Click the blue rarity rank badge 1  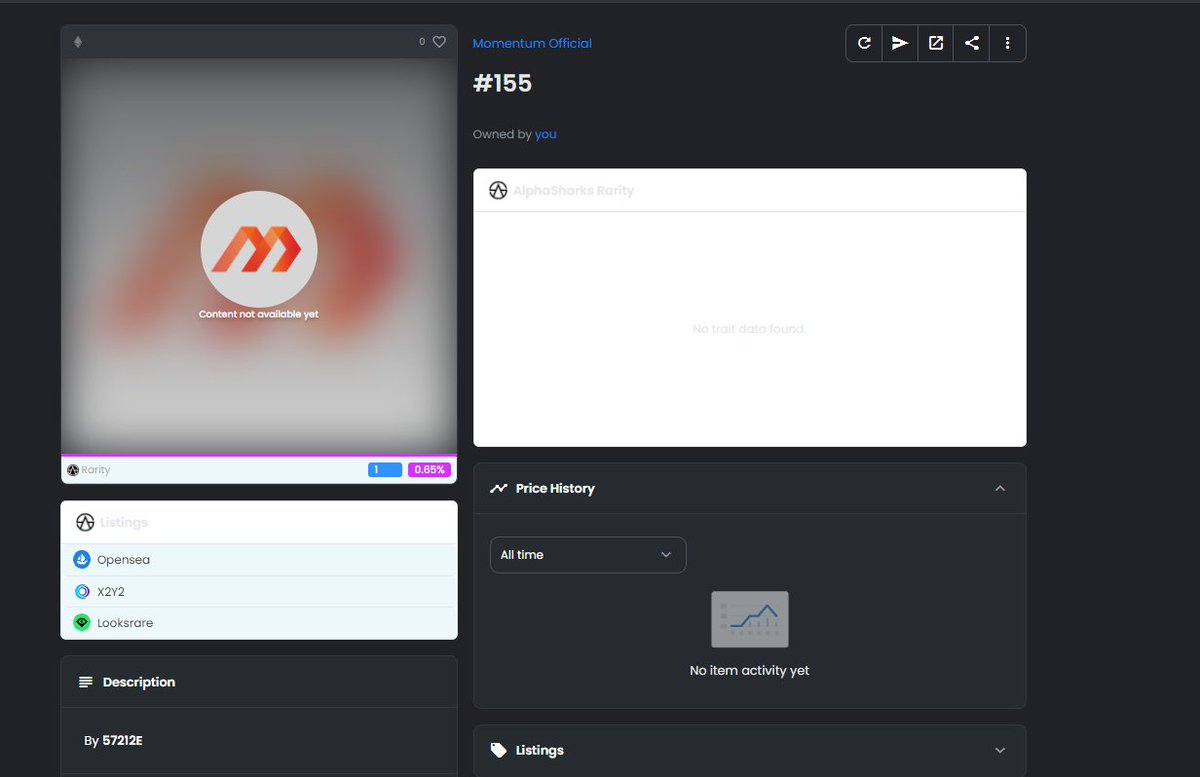(x=385, y=470)
